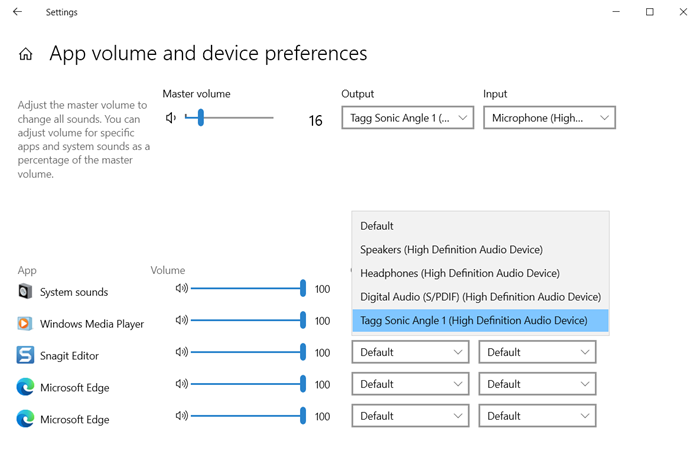Choose Speakers (High Definition Audio Device)
The height and width of the screenshot is (451, 700).
tap(451, 249)
